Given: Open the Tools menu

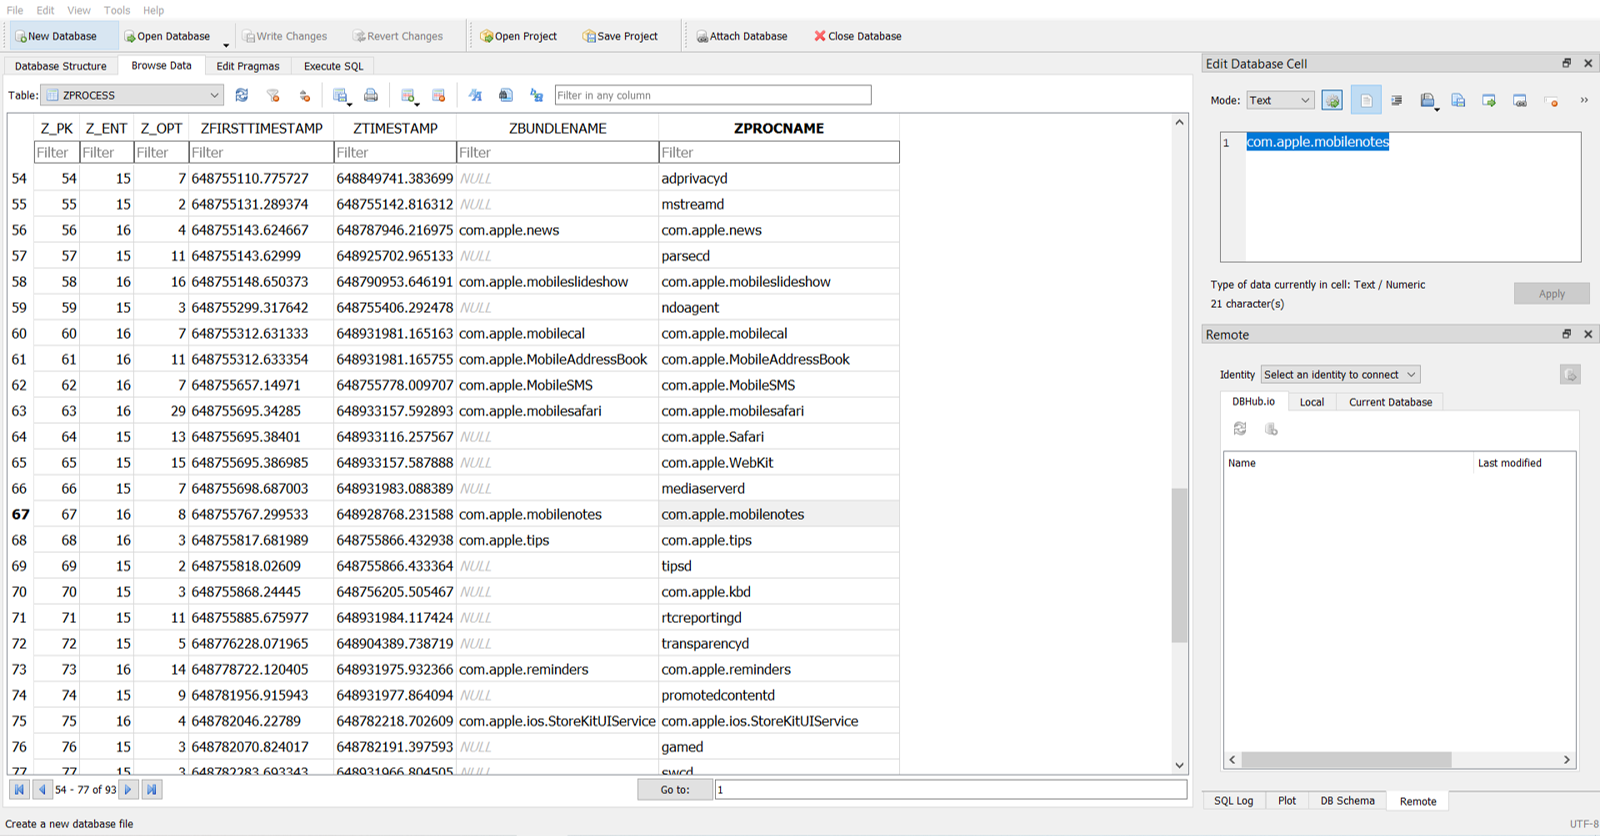Looking at the screenshot, I should (x=117, y=10).
